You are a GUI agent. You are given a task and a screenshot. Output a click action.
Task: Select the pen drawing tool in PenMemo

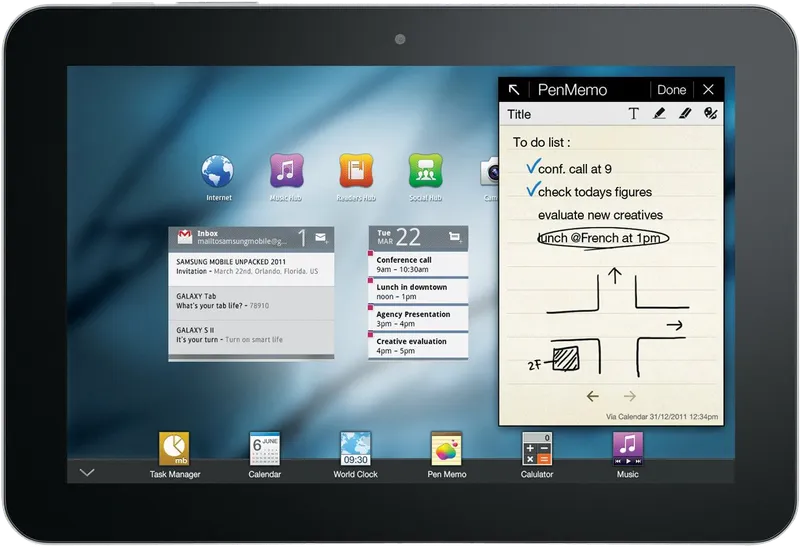[659, 113]
